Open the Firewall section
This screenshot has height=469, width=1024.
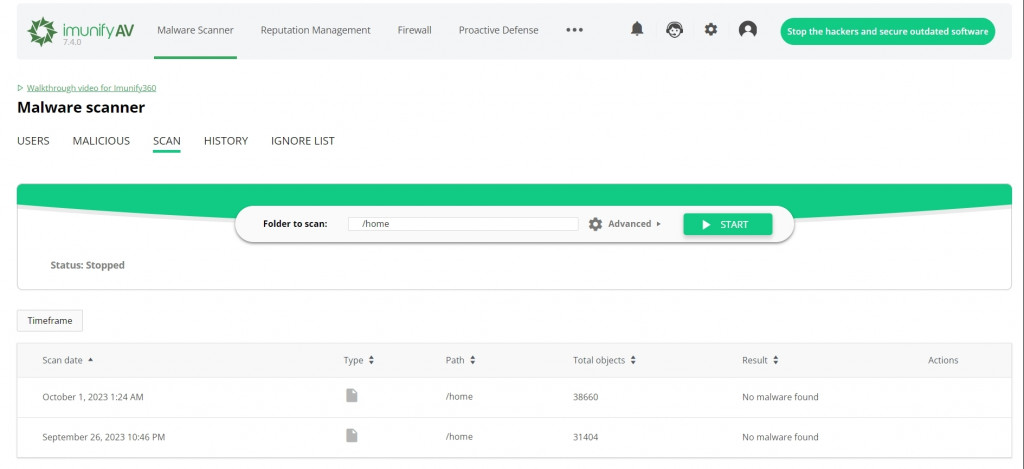415,30
